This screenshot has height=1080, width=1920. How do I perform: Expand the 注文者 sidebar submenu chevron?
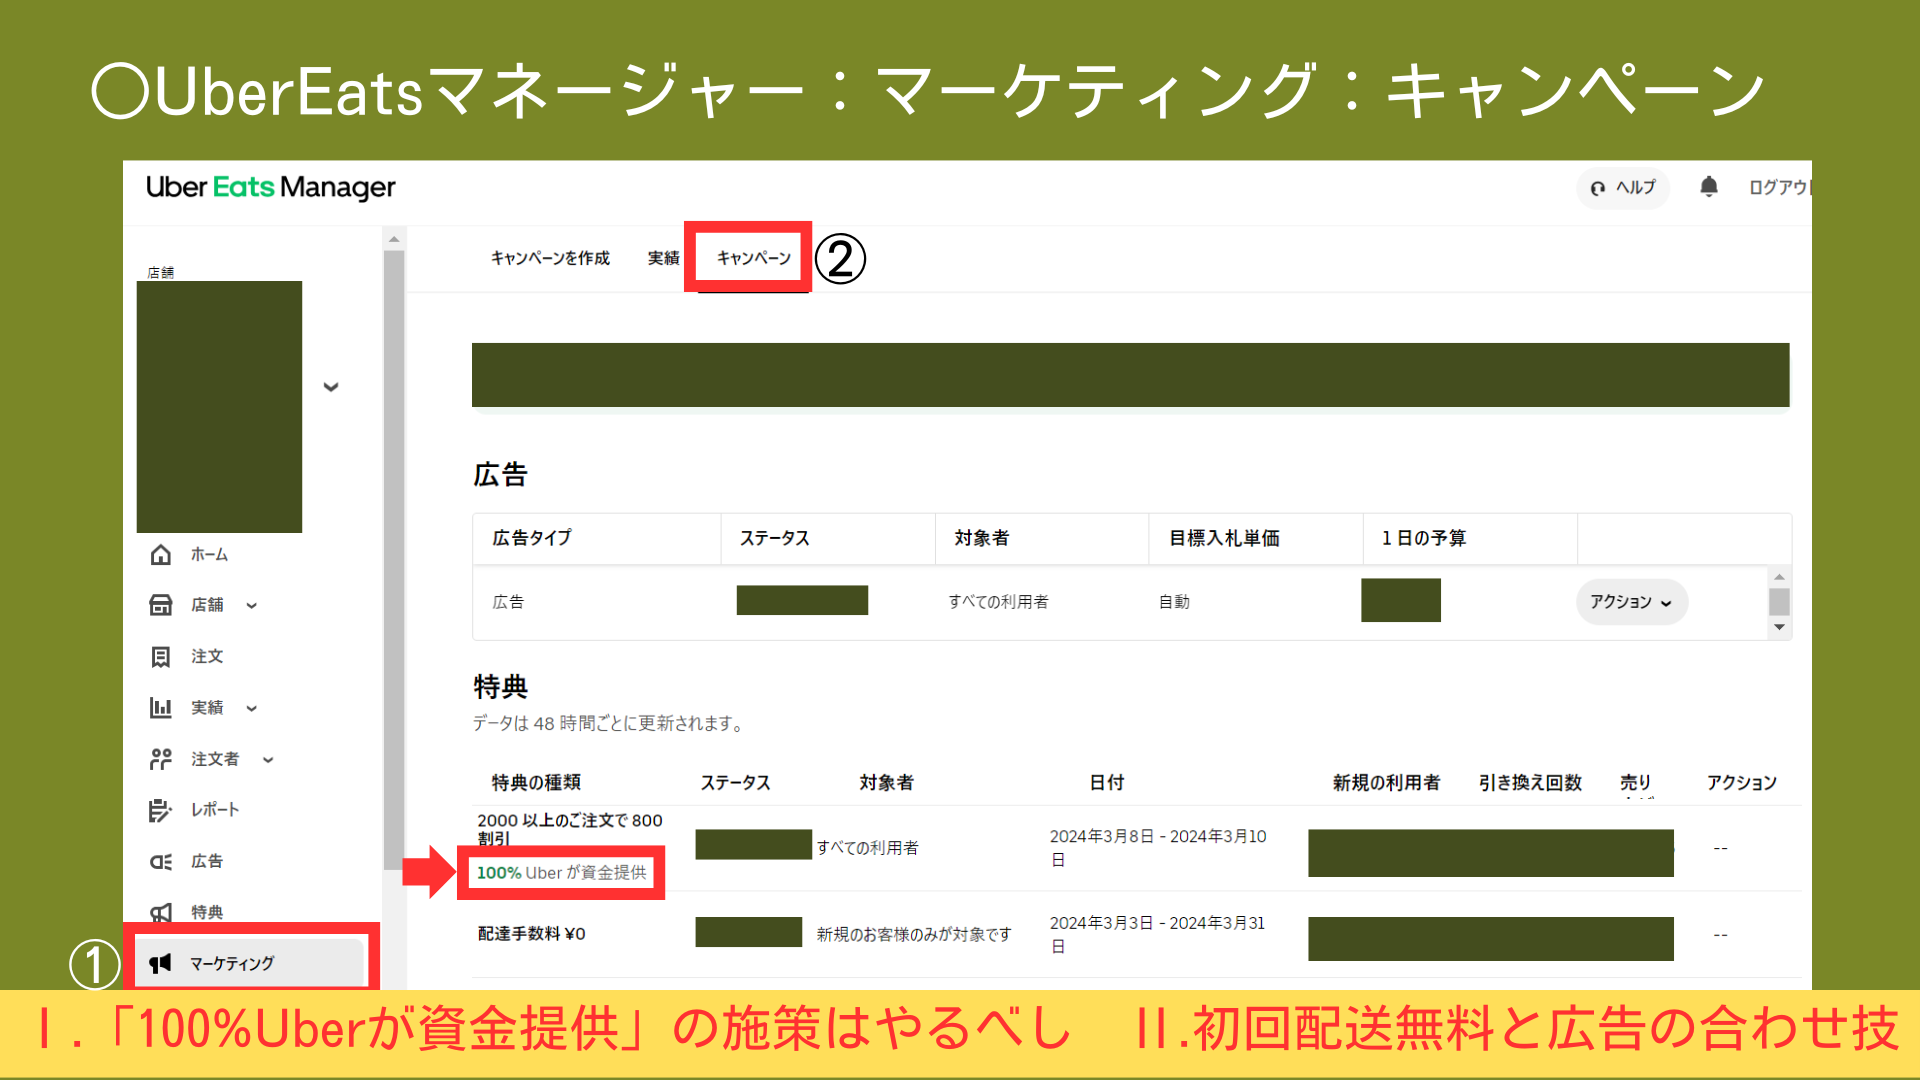[268, 760]
